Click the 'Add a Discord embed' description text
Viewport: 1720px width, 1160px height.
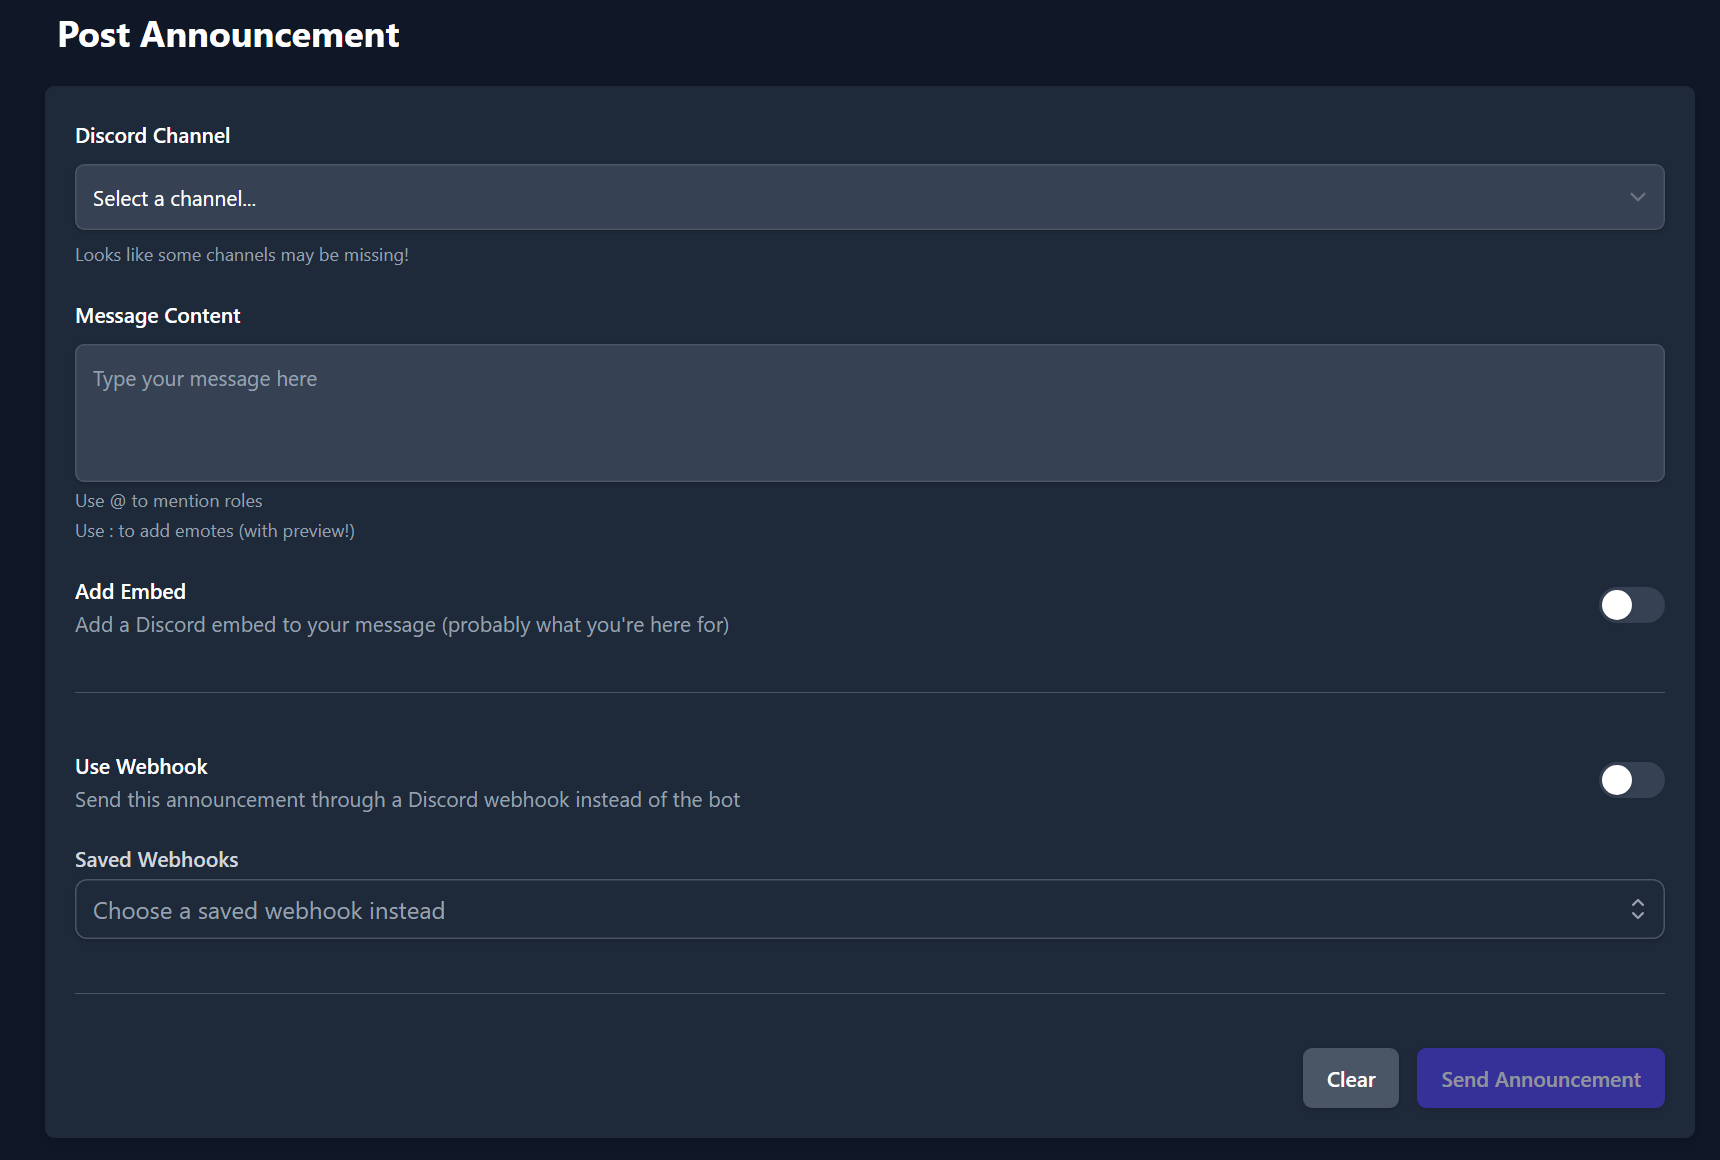pyautogui.click(x=402, y=625)
